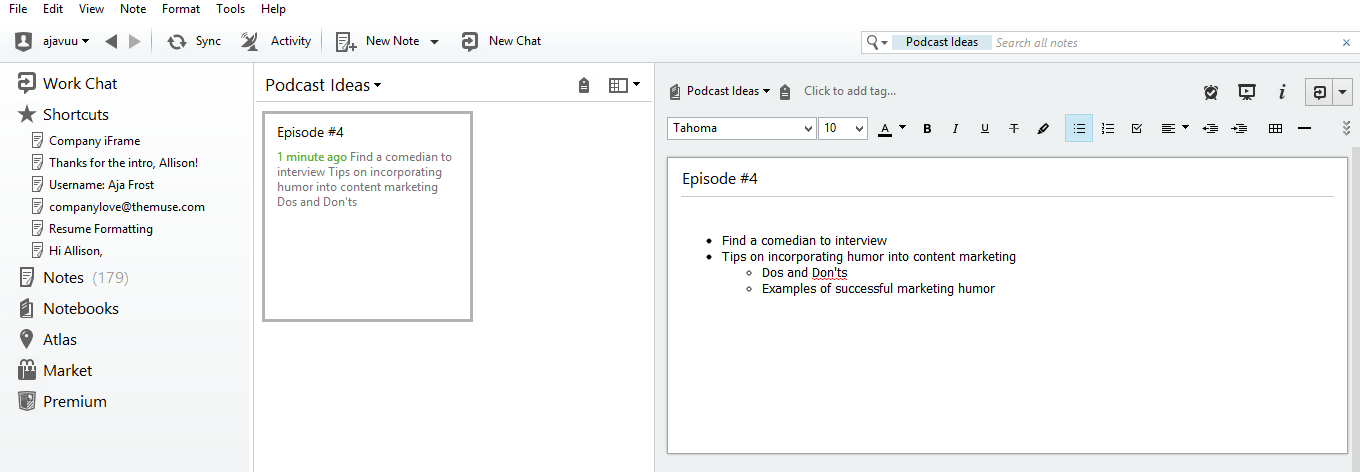
Task: Decrease indent of the bullet
Action: pos(1210,128)
